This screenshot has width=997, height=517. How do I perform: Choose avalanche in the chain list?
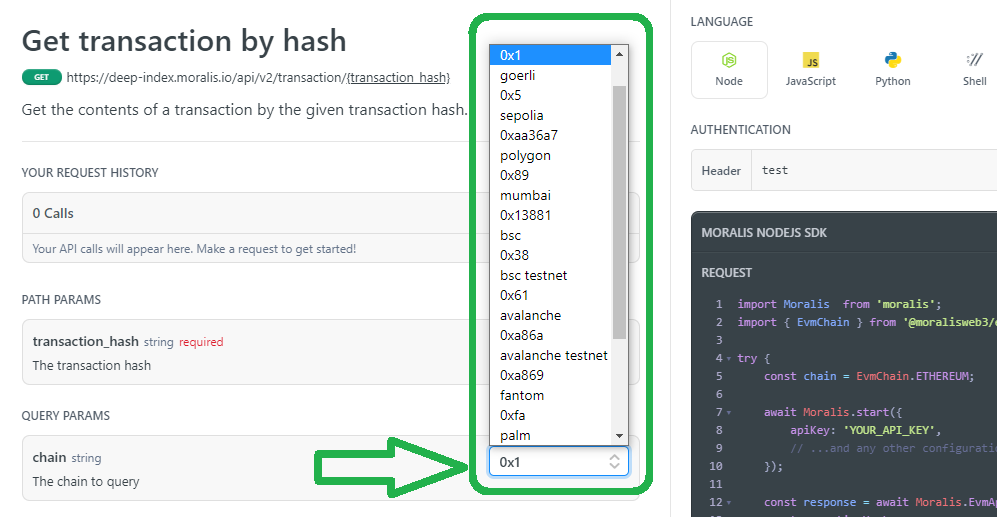[x=550, y=315]
